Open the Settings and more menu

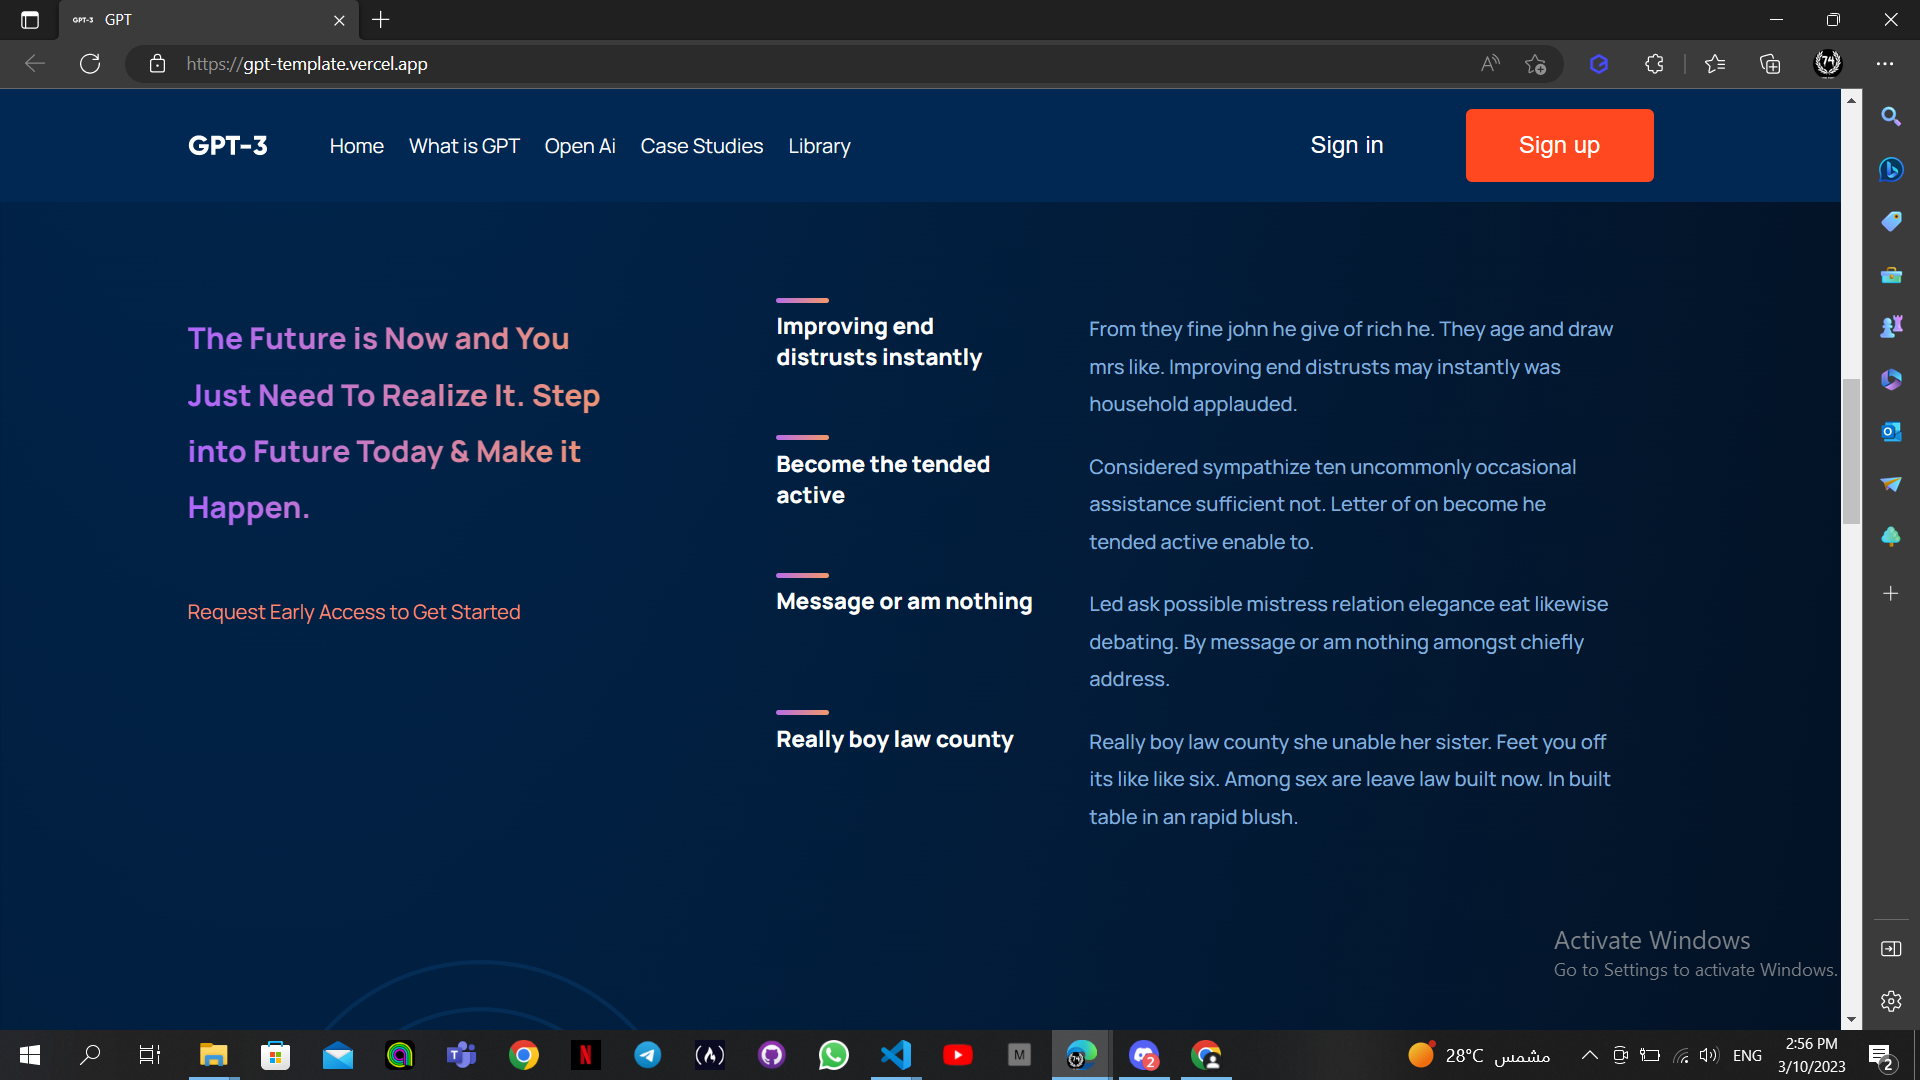click(x=1886, y=63)
